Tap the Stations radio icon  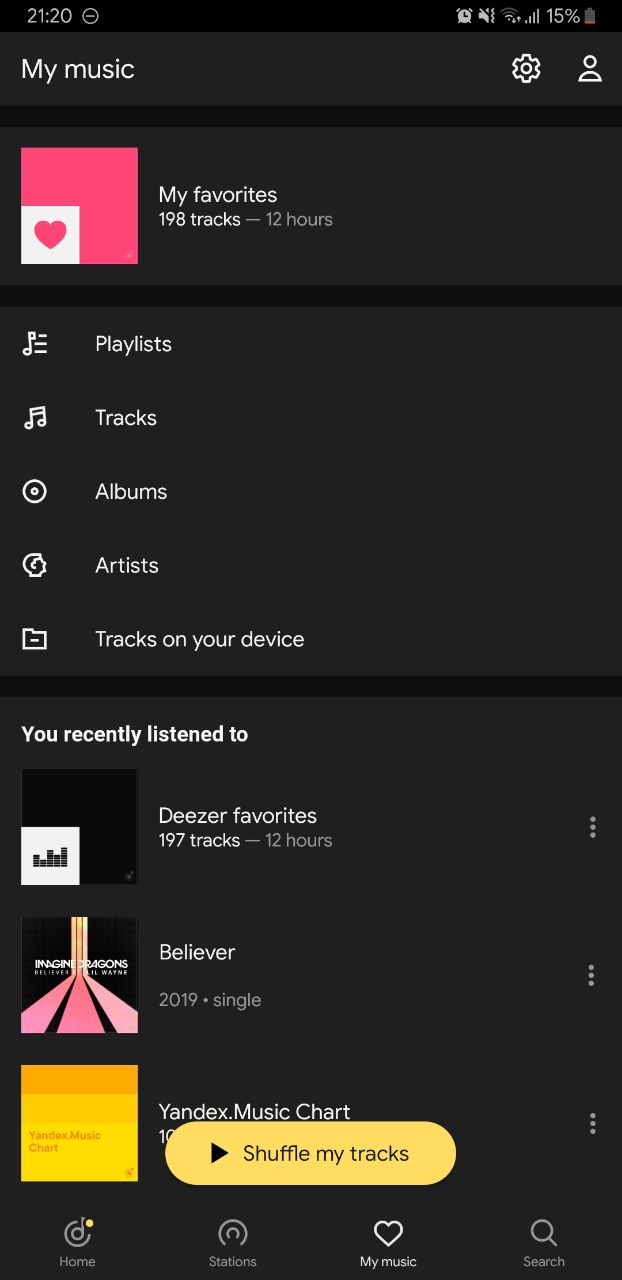232,1233
